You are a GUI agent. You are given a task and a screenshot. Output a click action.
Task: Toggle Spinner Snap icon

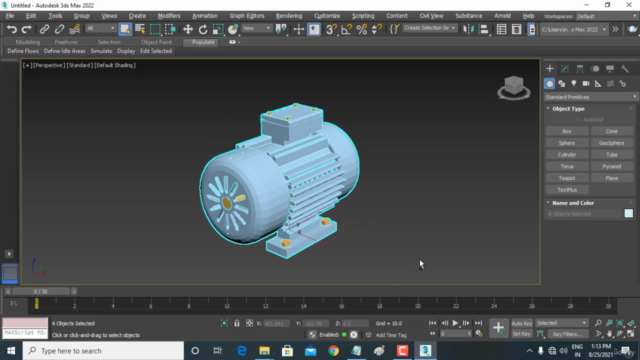tap(377, 29)
